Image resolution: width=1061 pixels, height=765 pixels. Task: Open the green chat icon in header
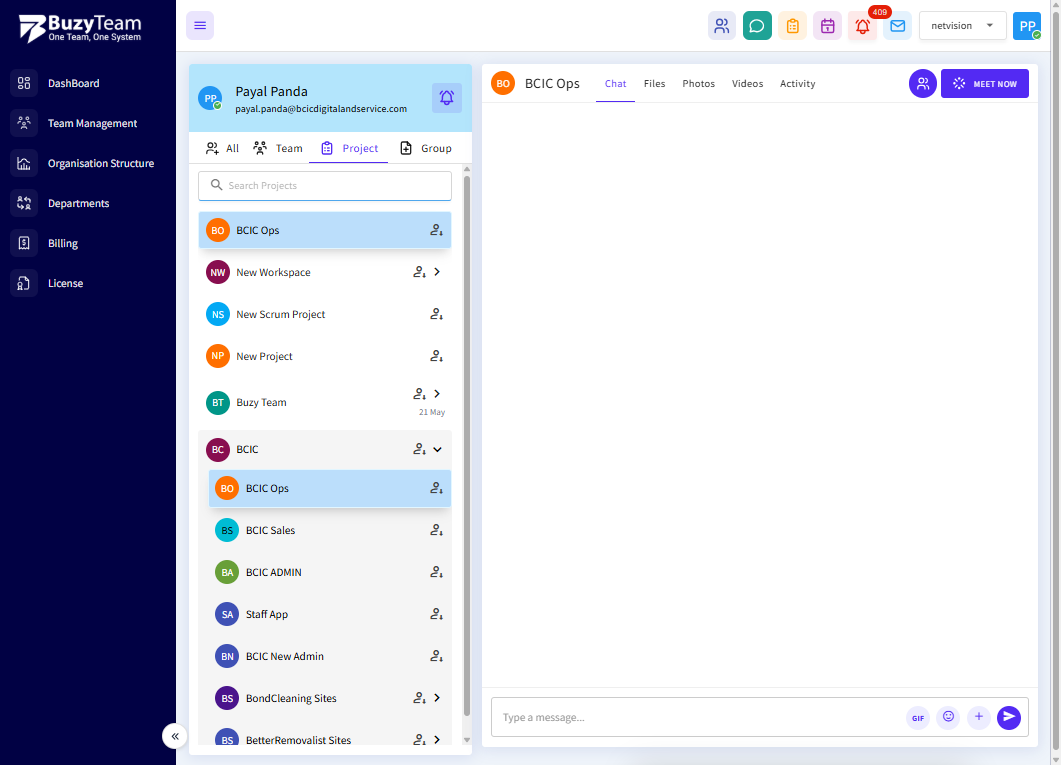[757, 26]
